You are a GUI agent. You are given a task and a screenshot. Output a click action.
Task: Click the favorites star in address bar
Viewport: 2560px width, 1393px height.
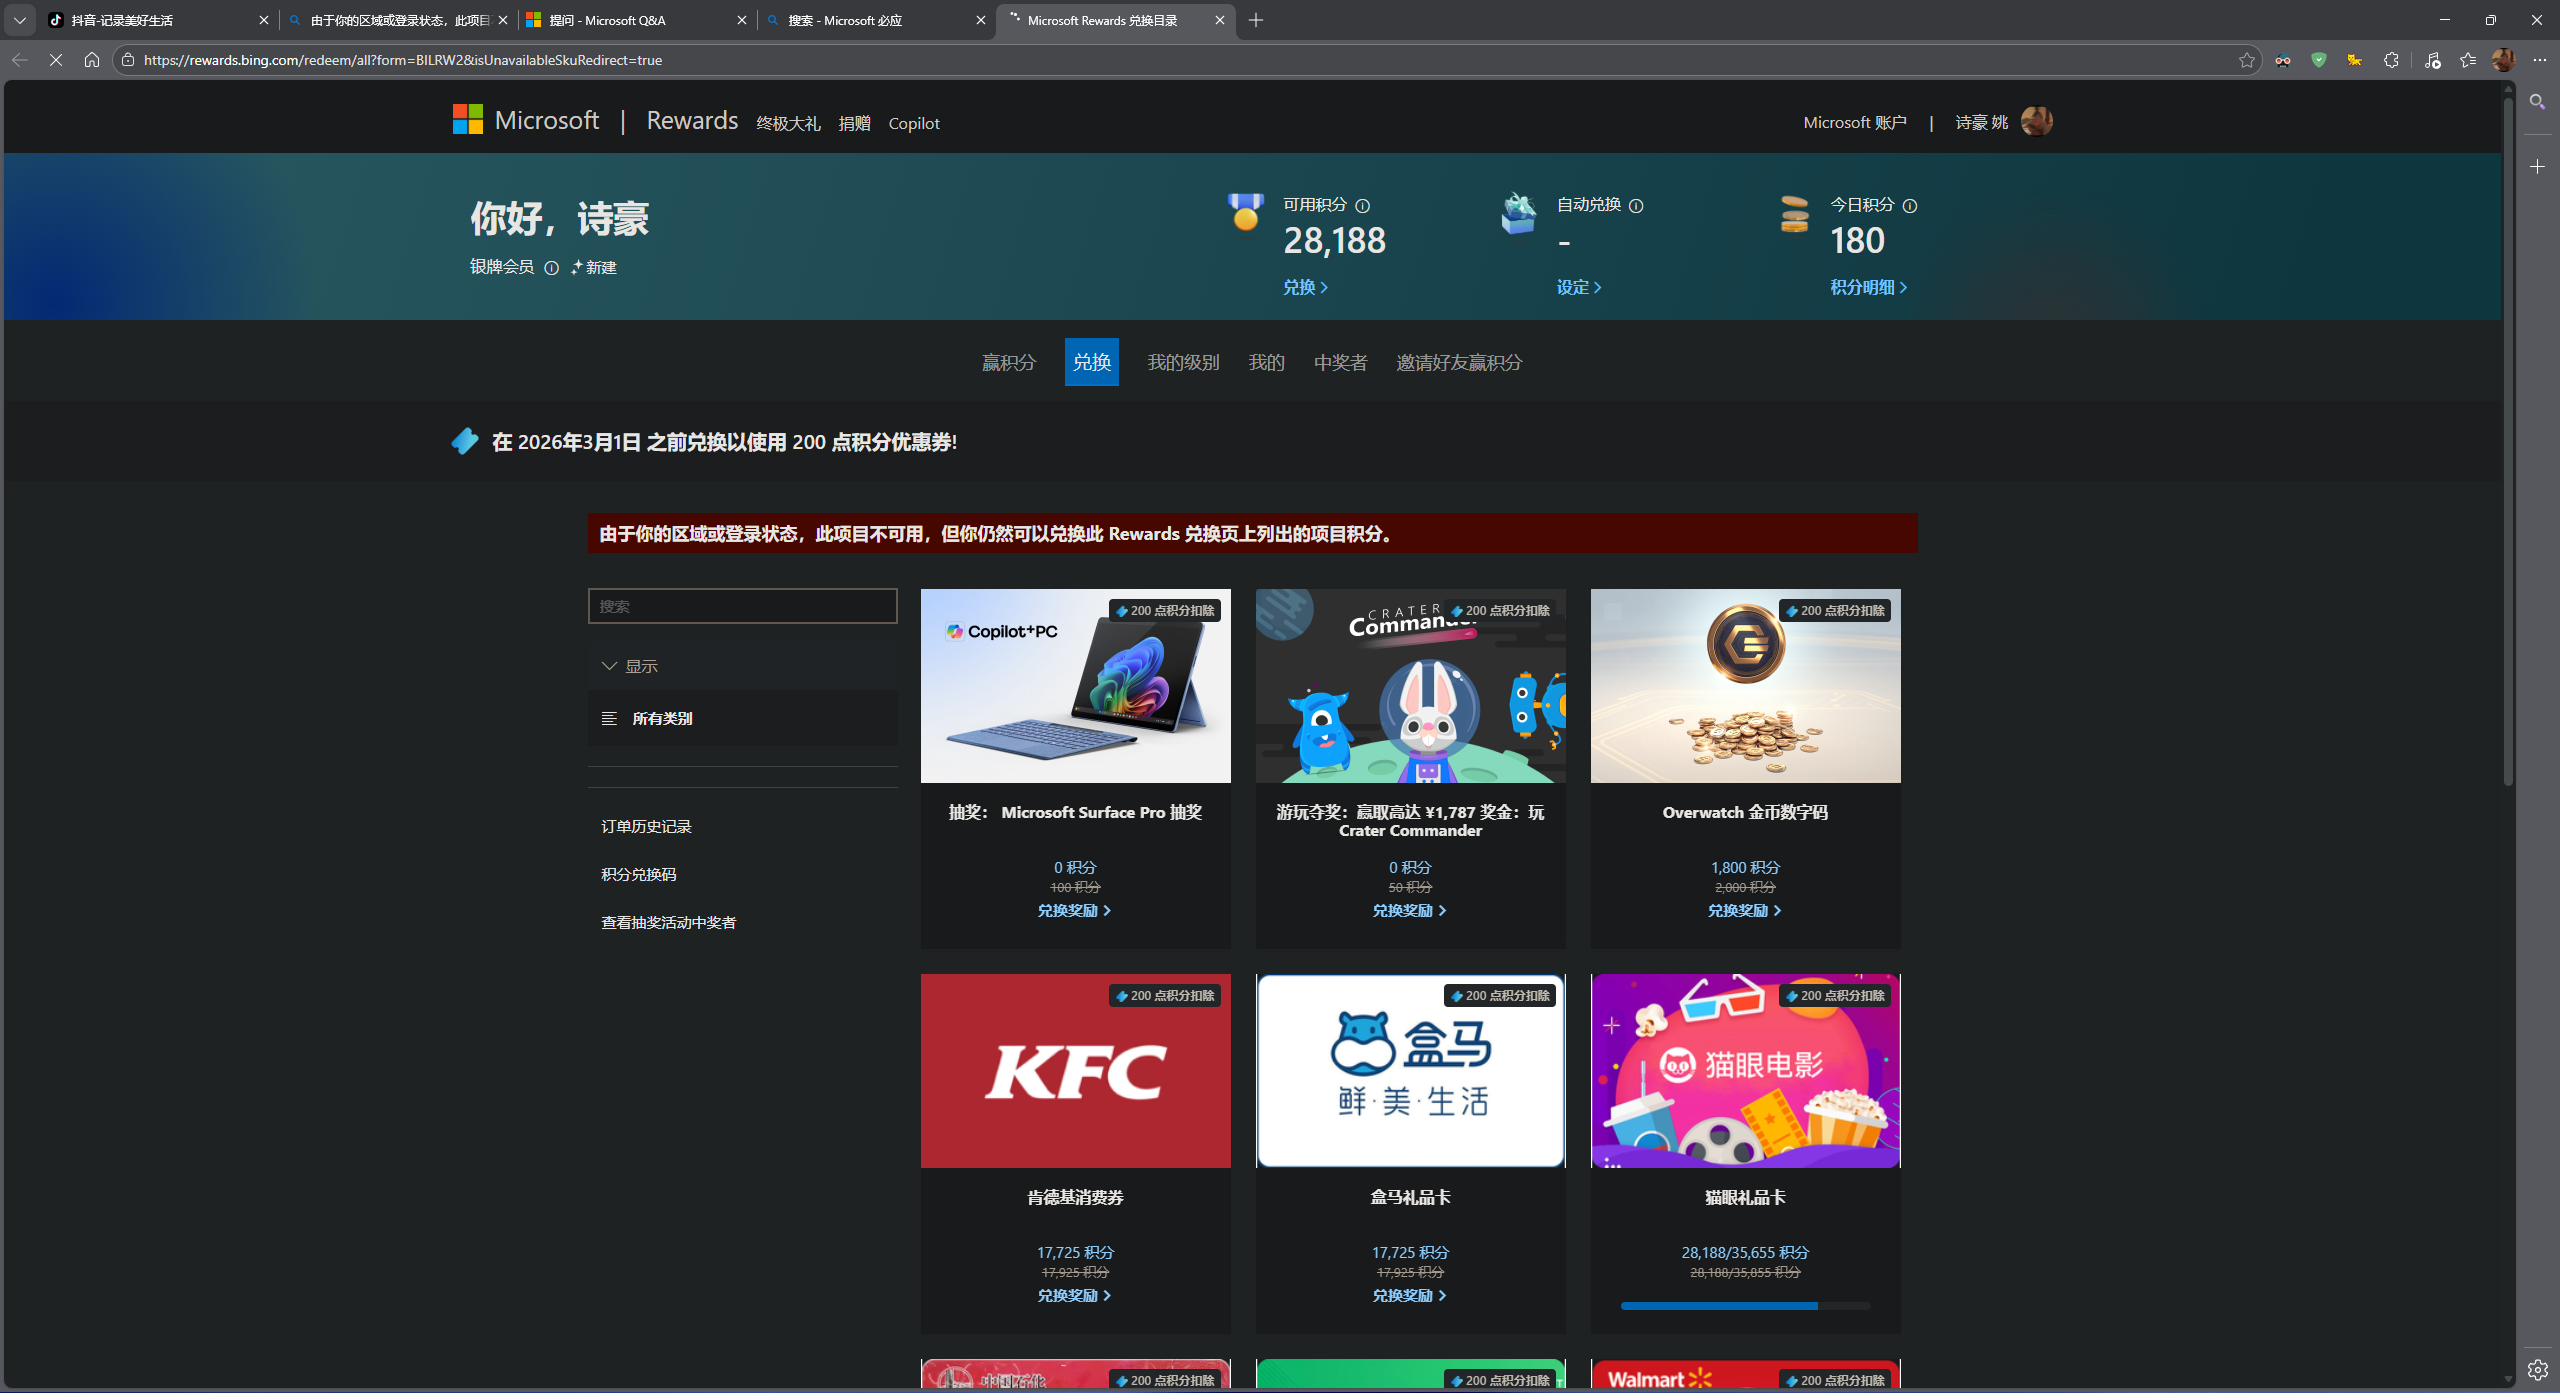[x=2246, y=60]
